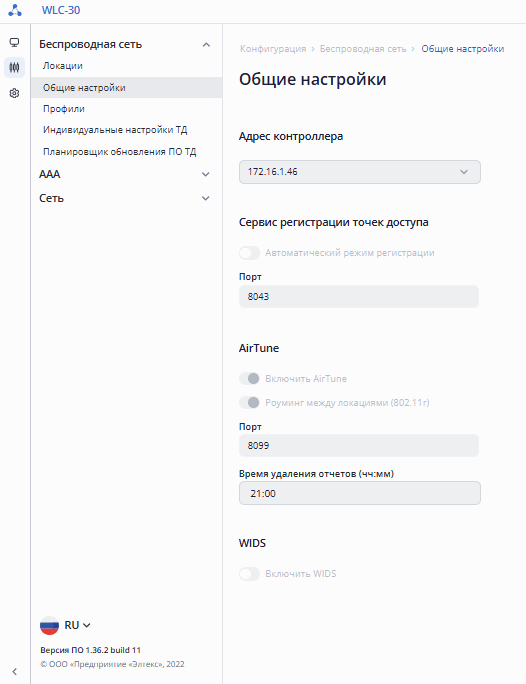Open Локации menu item
The height and width of the screenshot is (684, 526).
pyautogui.click(x=63, y=66)
